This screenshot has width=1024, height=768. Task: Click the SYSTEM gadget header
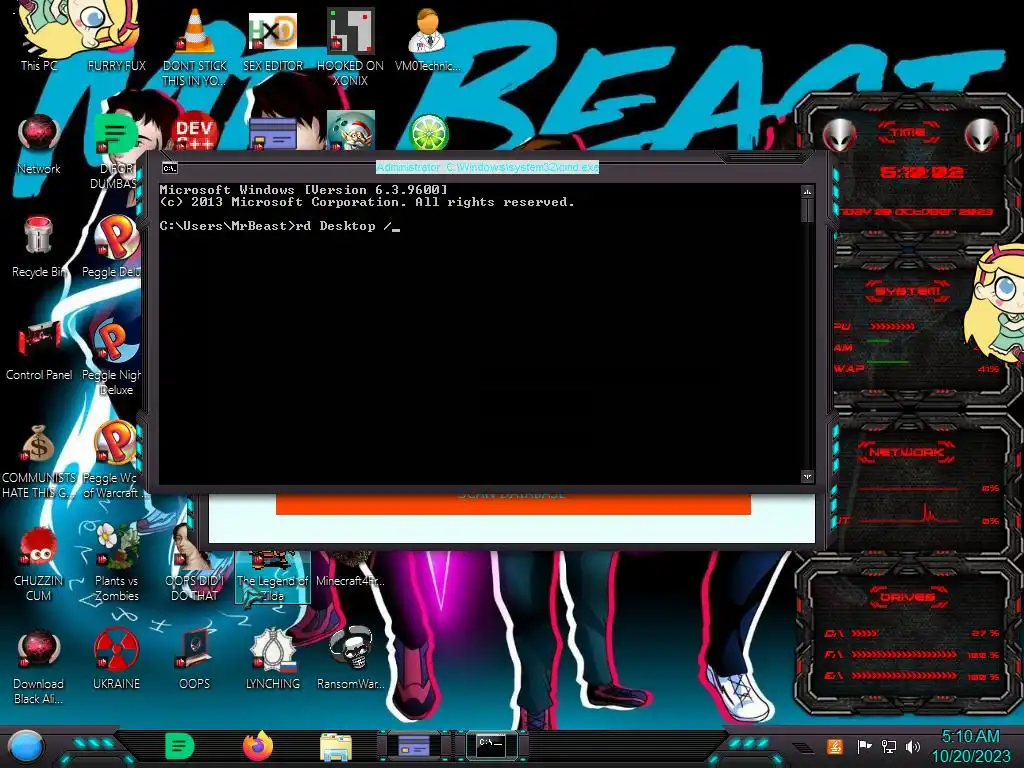click(x=907, y=291)
